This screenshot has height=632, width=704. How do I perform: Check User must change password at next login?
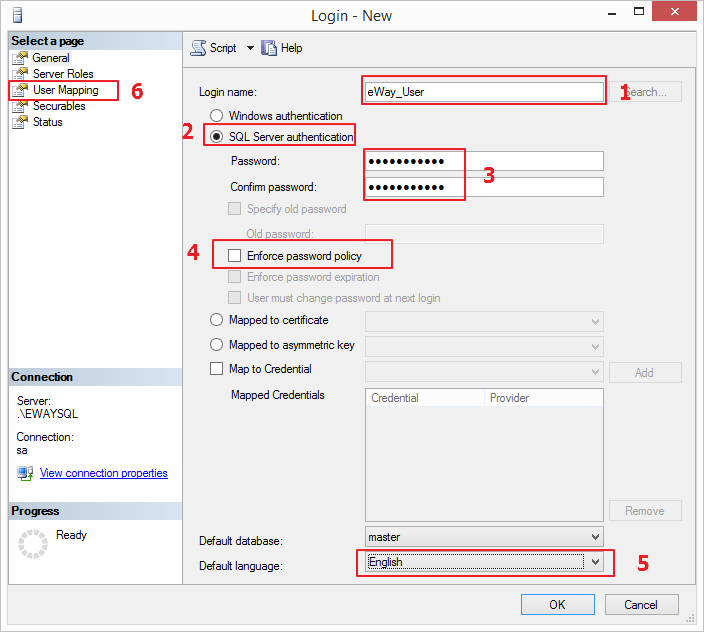234,298
